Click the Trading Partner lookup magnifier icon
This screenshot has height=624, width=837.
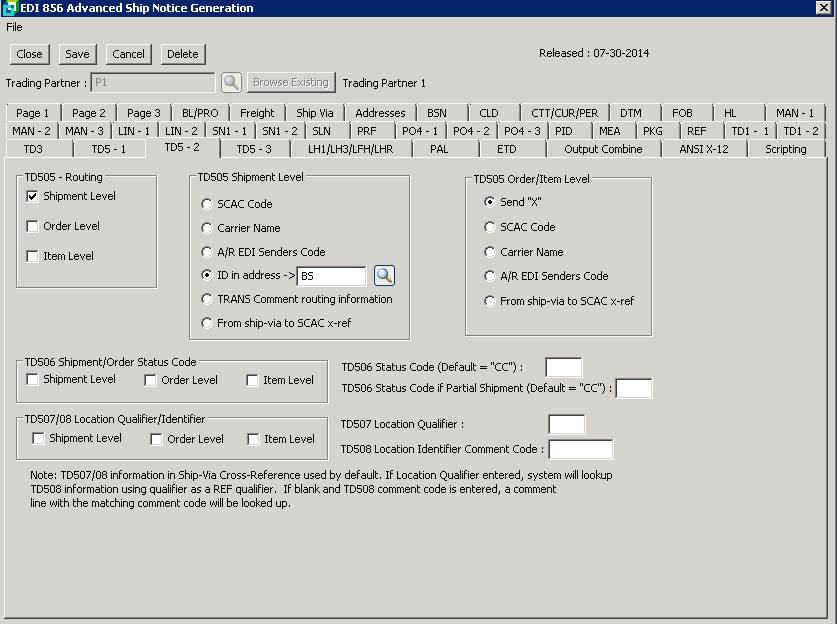[231, 83]
